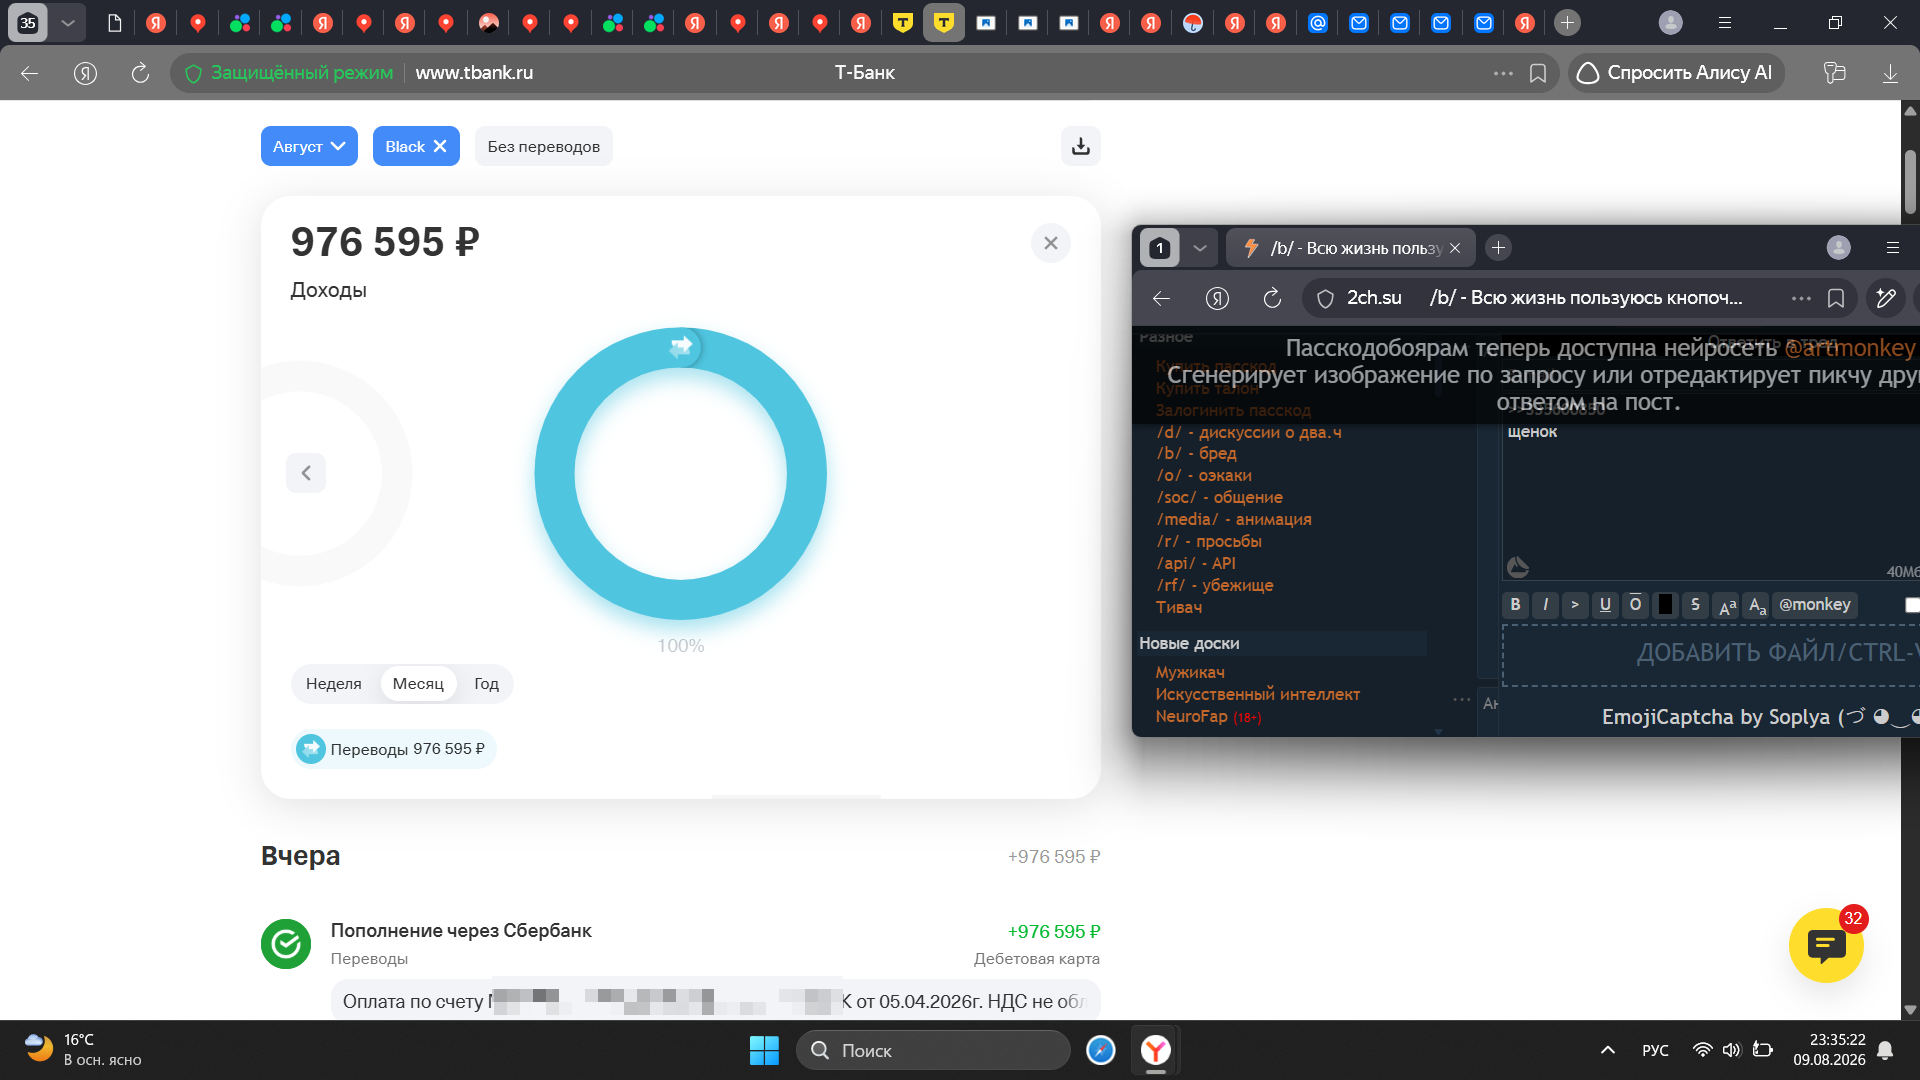Apply underline formatting in 2ch post form
The image size is (1920, 1080).
tap(1605, 604)
